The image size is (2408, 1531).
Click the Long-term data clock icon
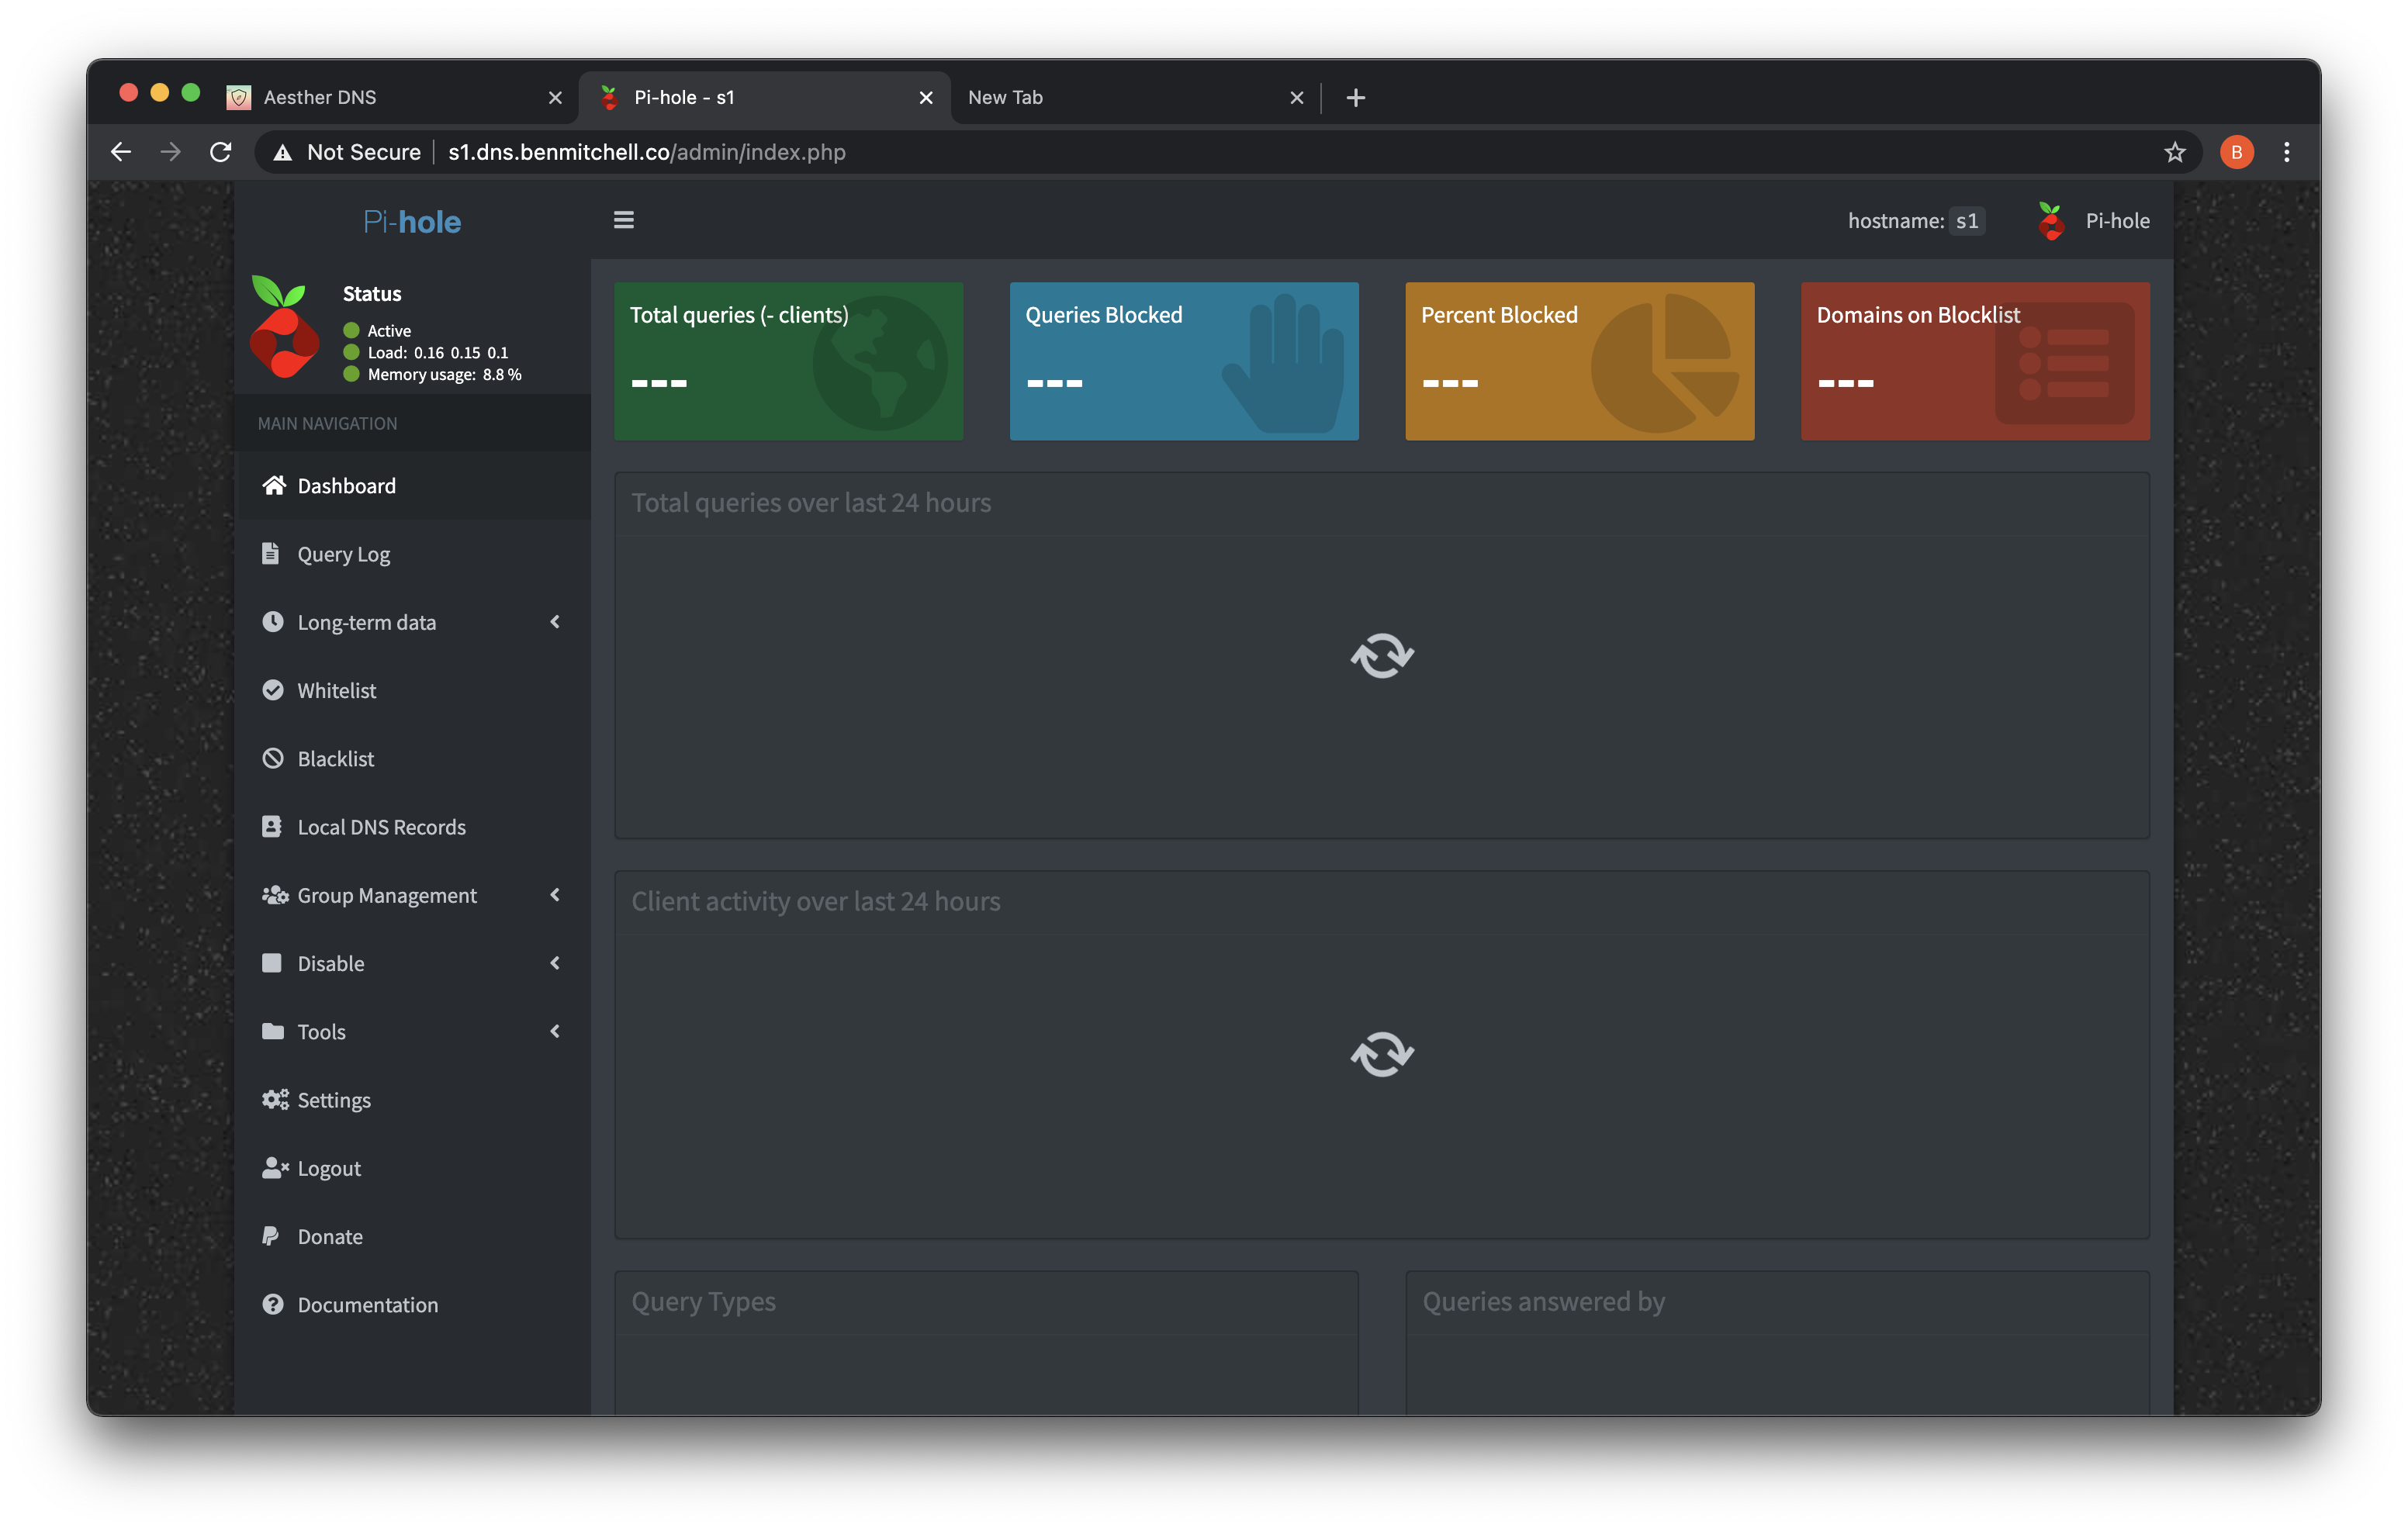click(x=272, y=621)
